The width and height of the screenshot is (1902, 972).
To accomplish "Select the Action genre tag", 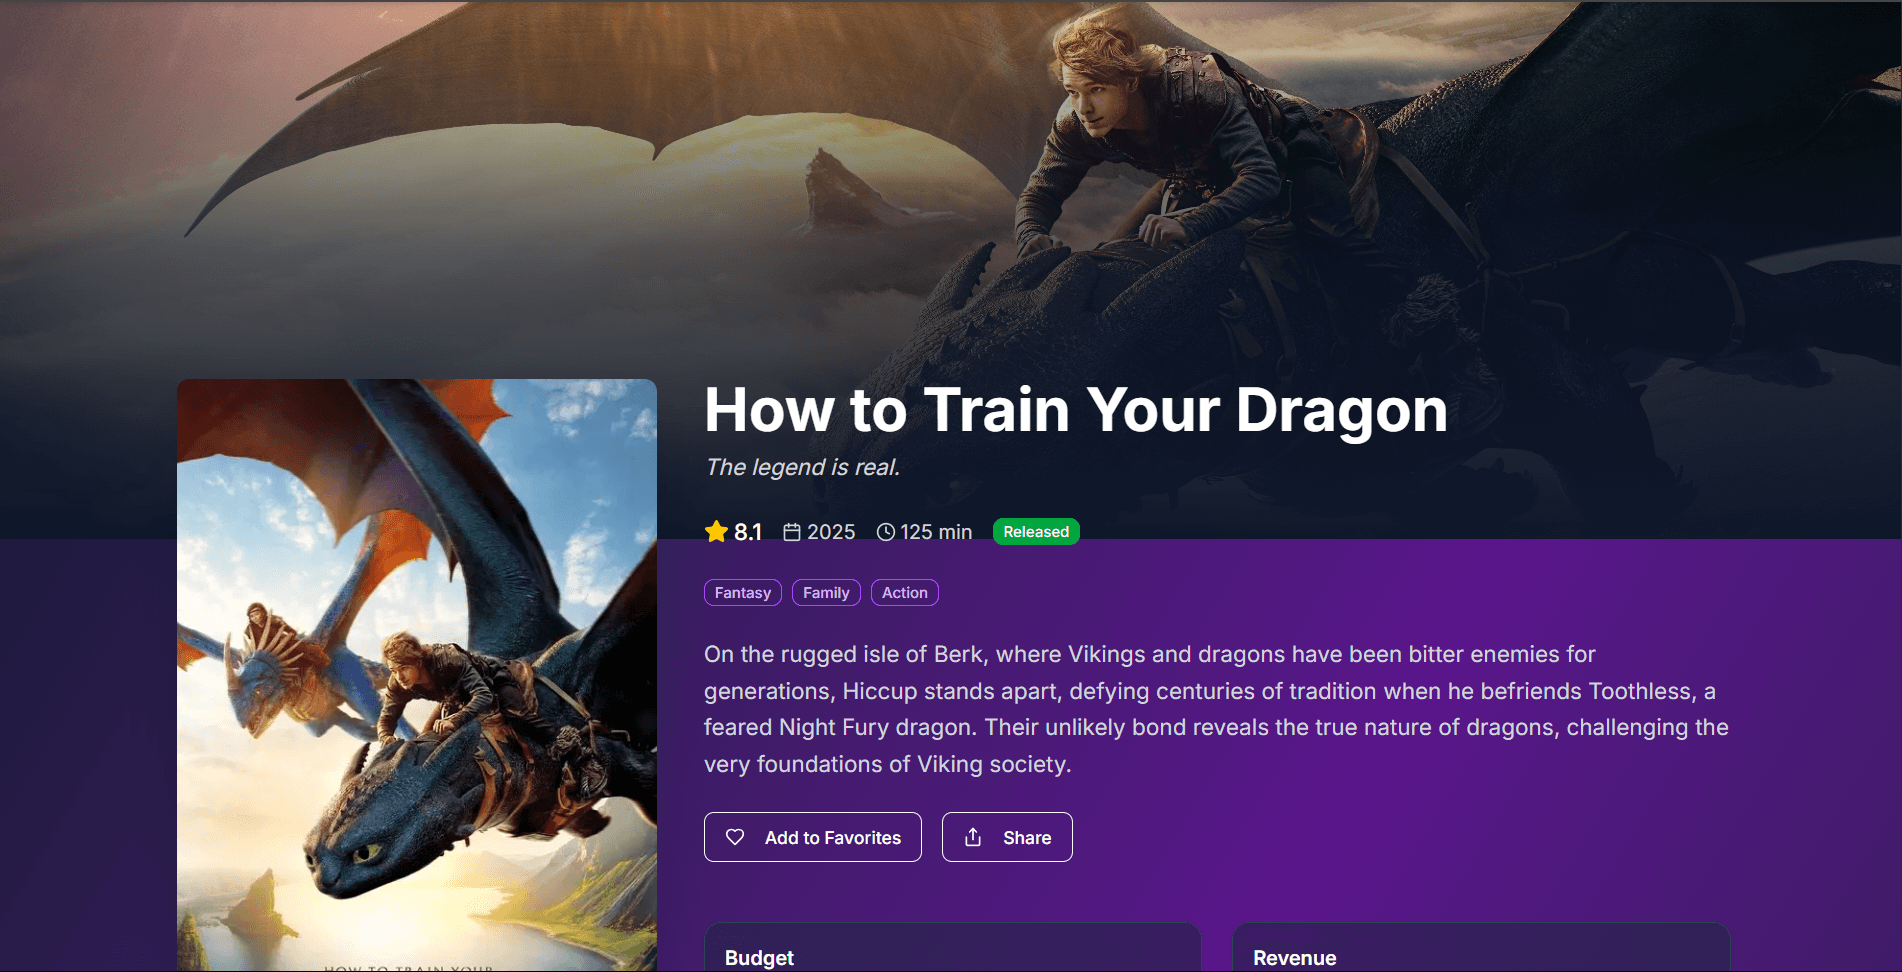I will [905, 592].
